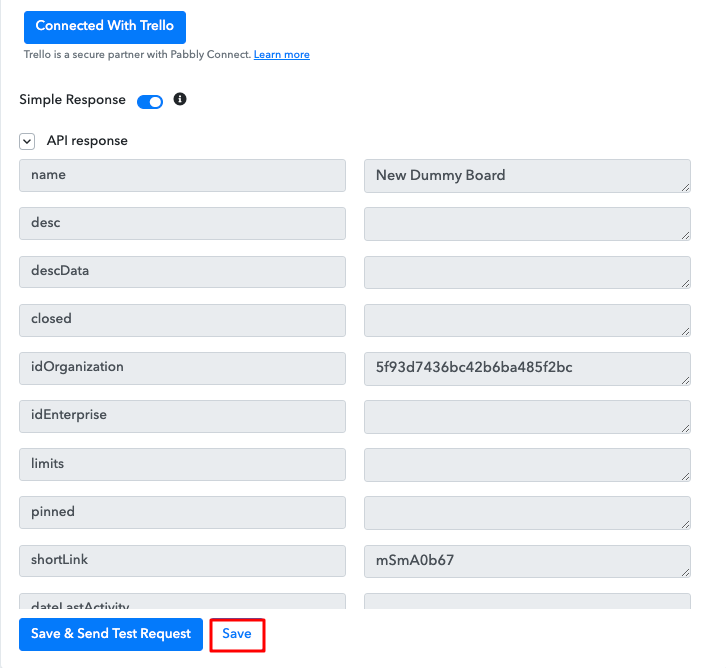Viewport: 726px width, 668px height.
Task: Collapse the API response section
Action: click(x=27, y=141)
